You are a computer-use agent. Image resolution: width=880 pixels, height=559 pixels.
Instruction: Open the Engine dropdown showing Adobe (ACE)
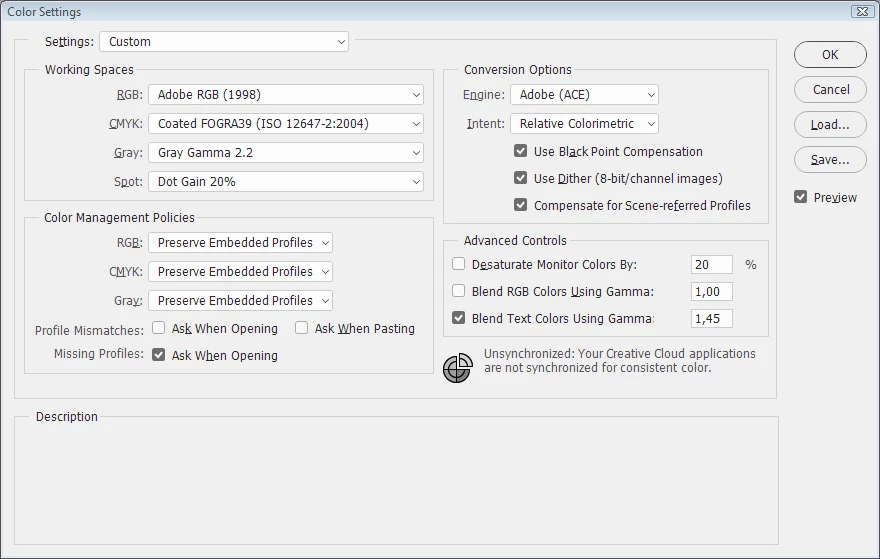[x=584, y=94]
